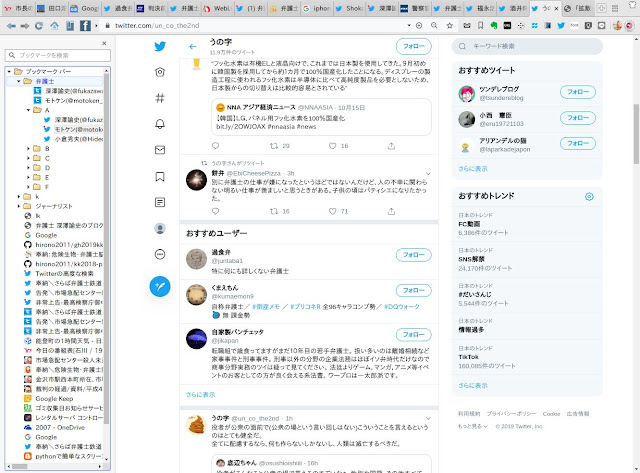Switch to the Google browser tab
This screenshot has height=473, width=640.
click(x=84, y=8)
